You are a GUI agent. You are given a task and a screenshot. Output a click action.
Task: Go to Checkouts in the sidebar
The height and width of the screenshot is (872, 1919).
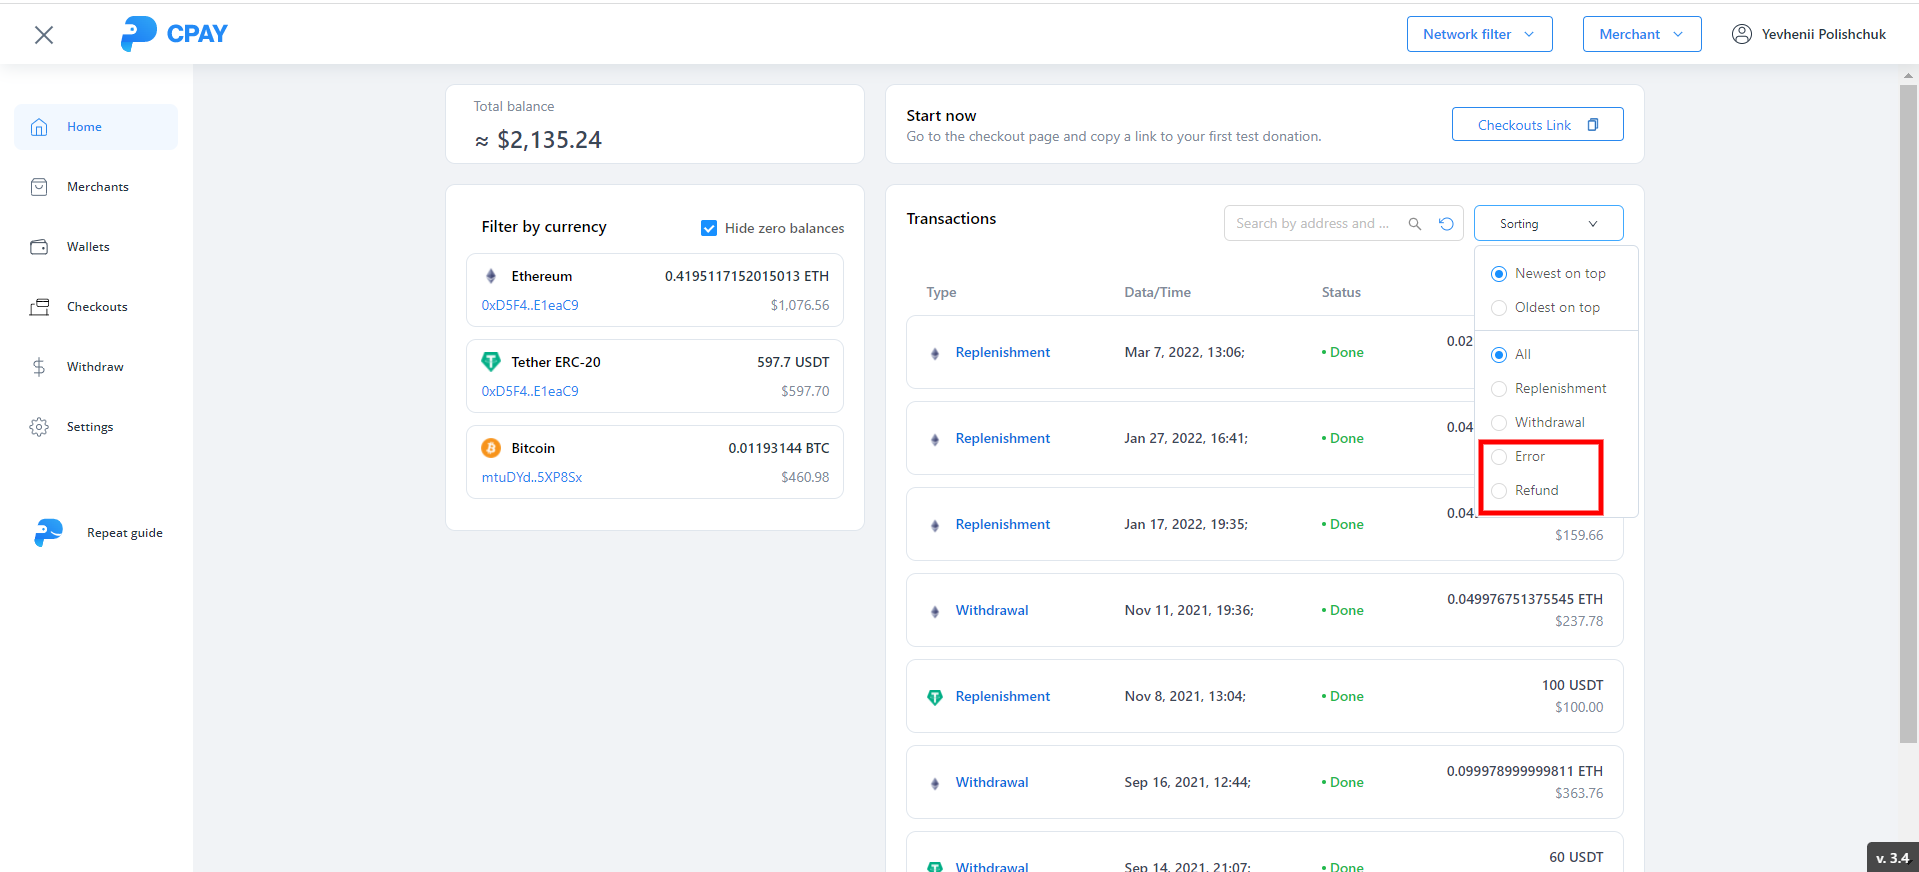click(96, 307)
